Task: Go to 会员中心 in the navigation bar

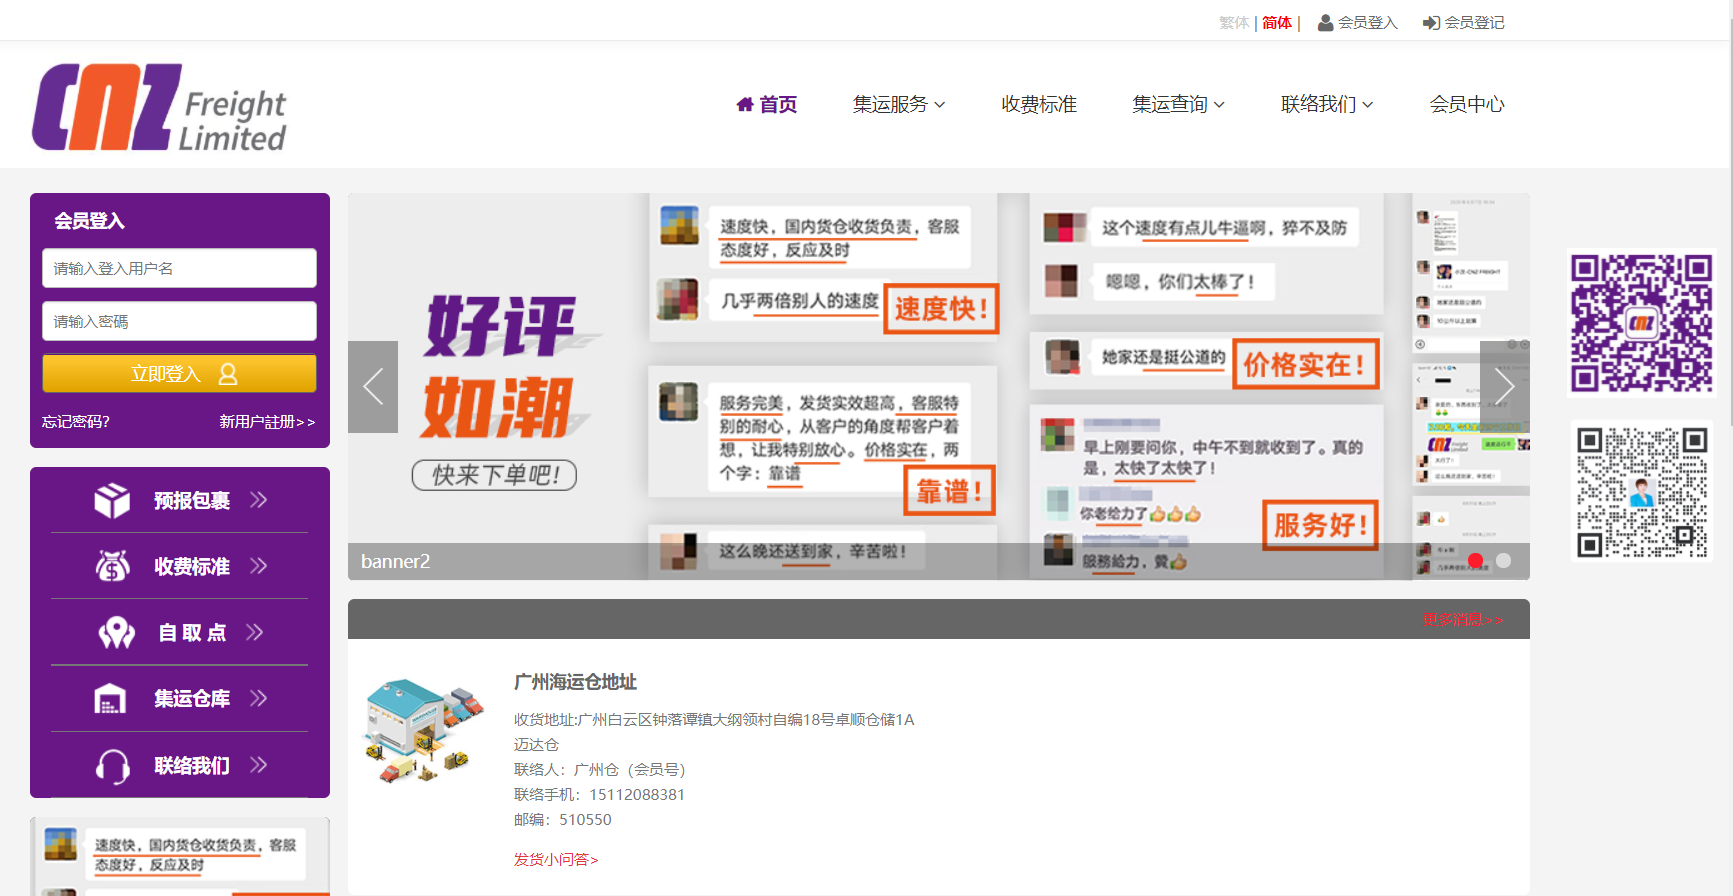Action: pos(1466,104)
